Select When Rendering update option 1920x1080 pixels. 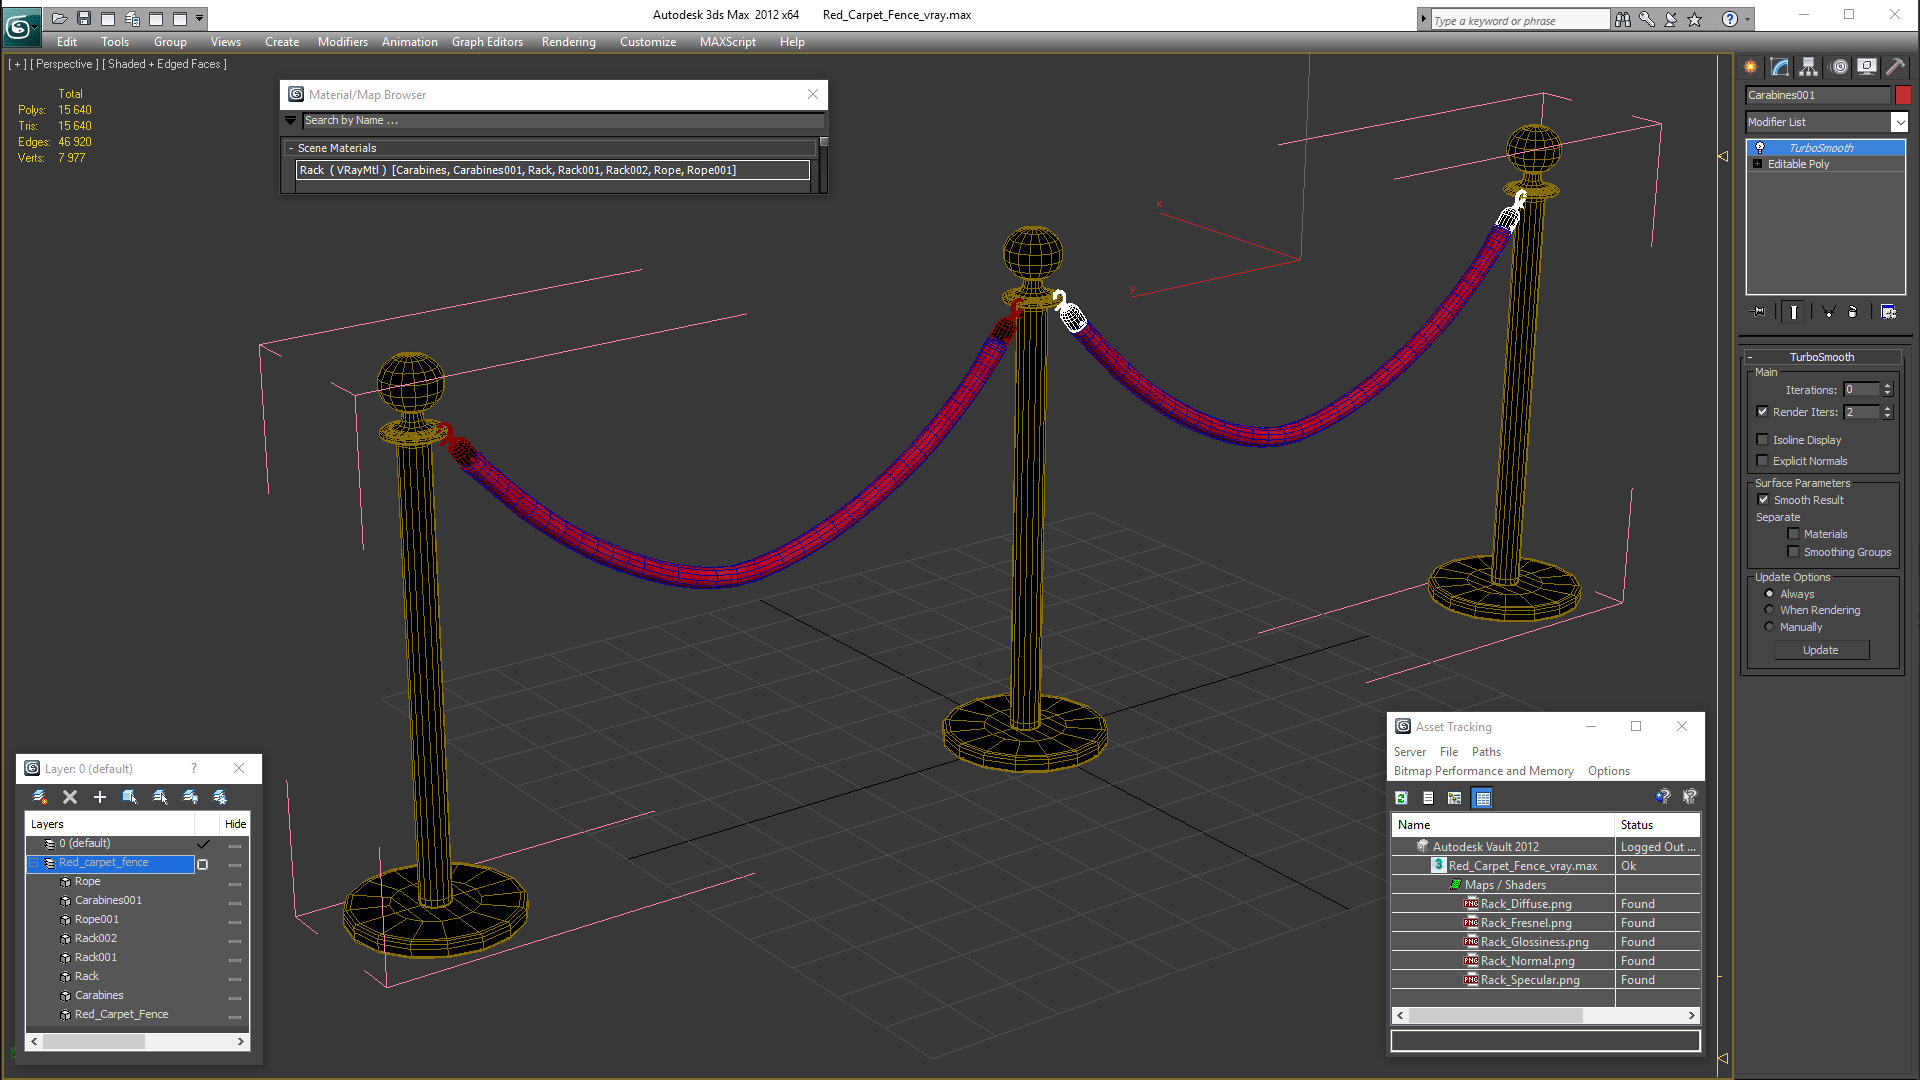[x=1769, y=610]
